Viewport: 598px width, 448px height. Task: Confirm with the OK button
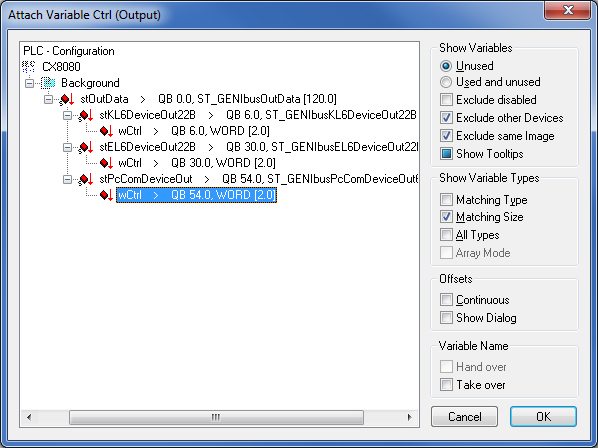tap(543, 417)
